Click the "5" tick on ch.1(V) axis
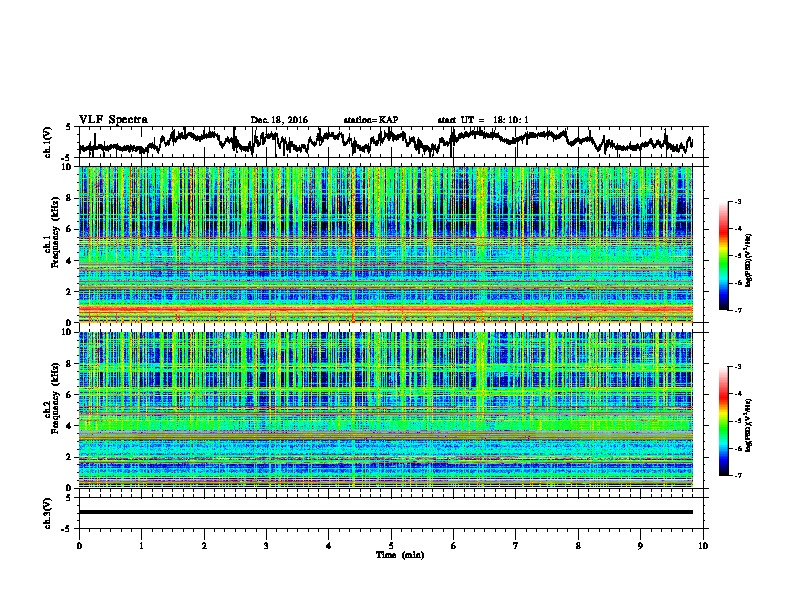The image size is (792, 612). click(x=68, y=127)
